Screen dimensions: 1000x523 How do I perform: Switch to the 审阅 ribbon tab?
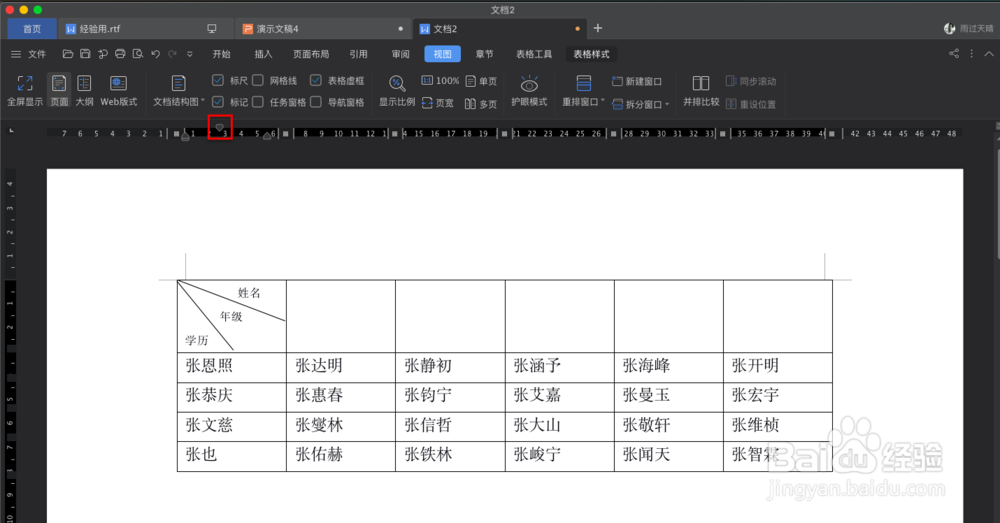pyautogui.click(x=401, y=54)
